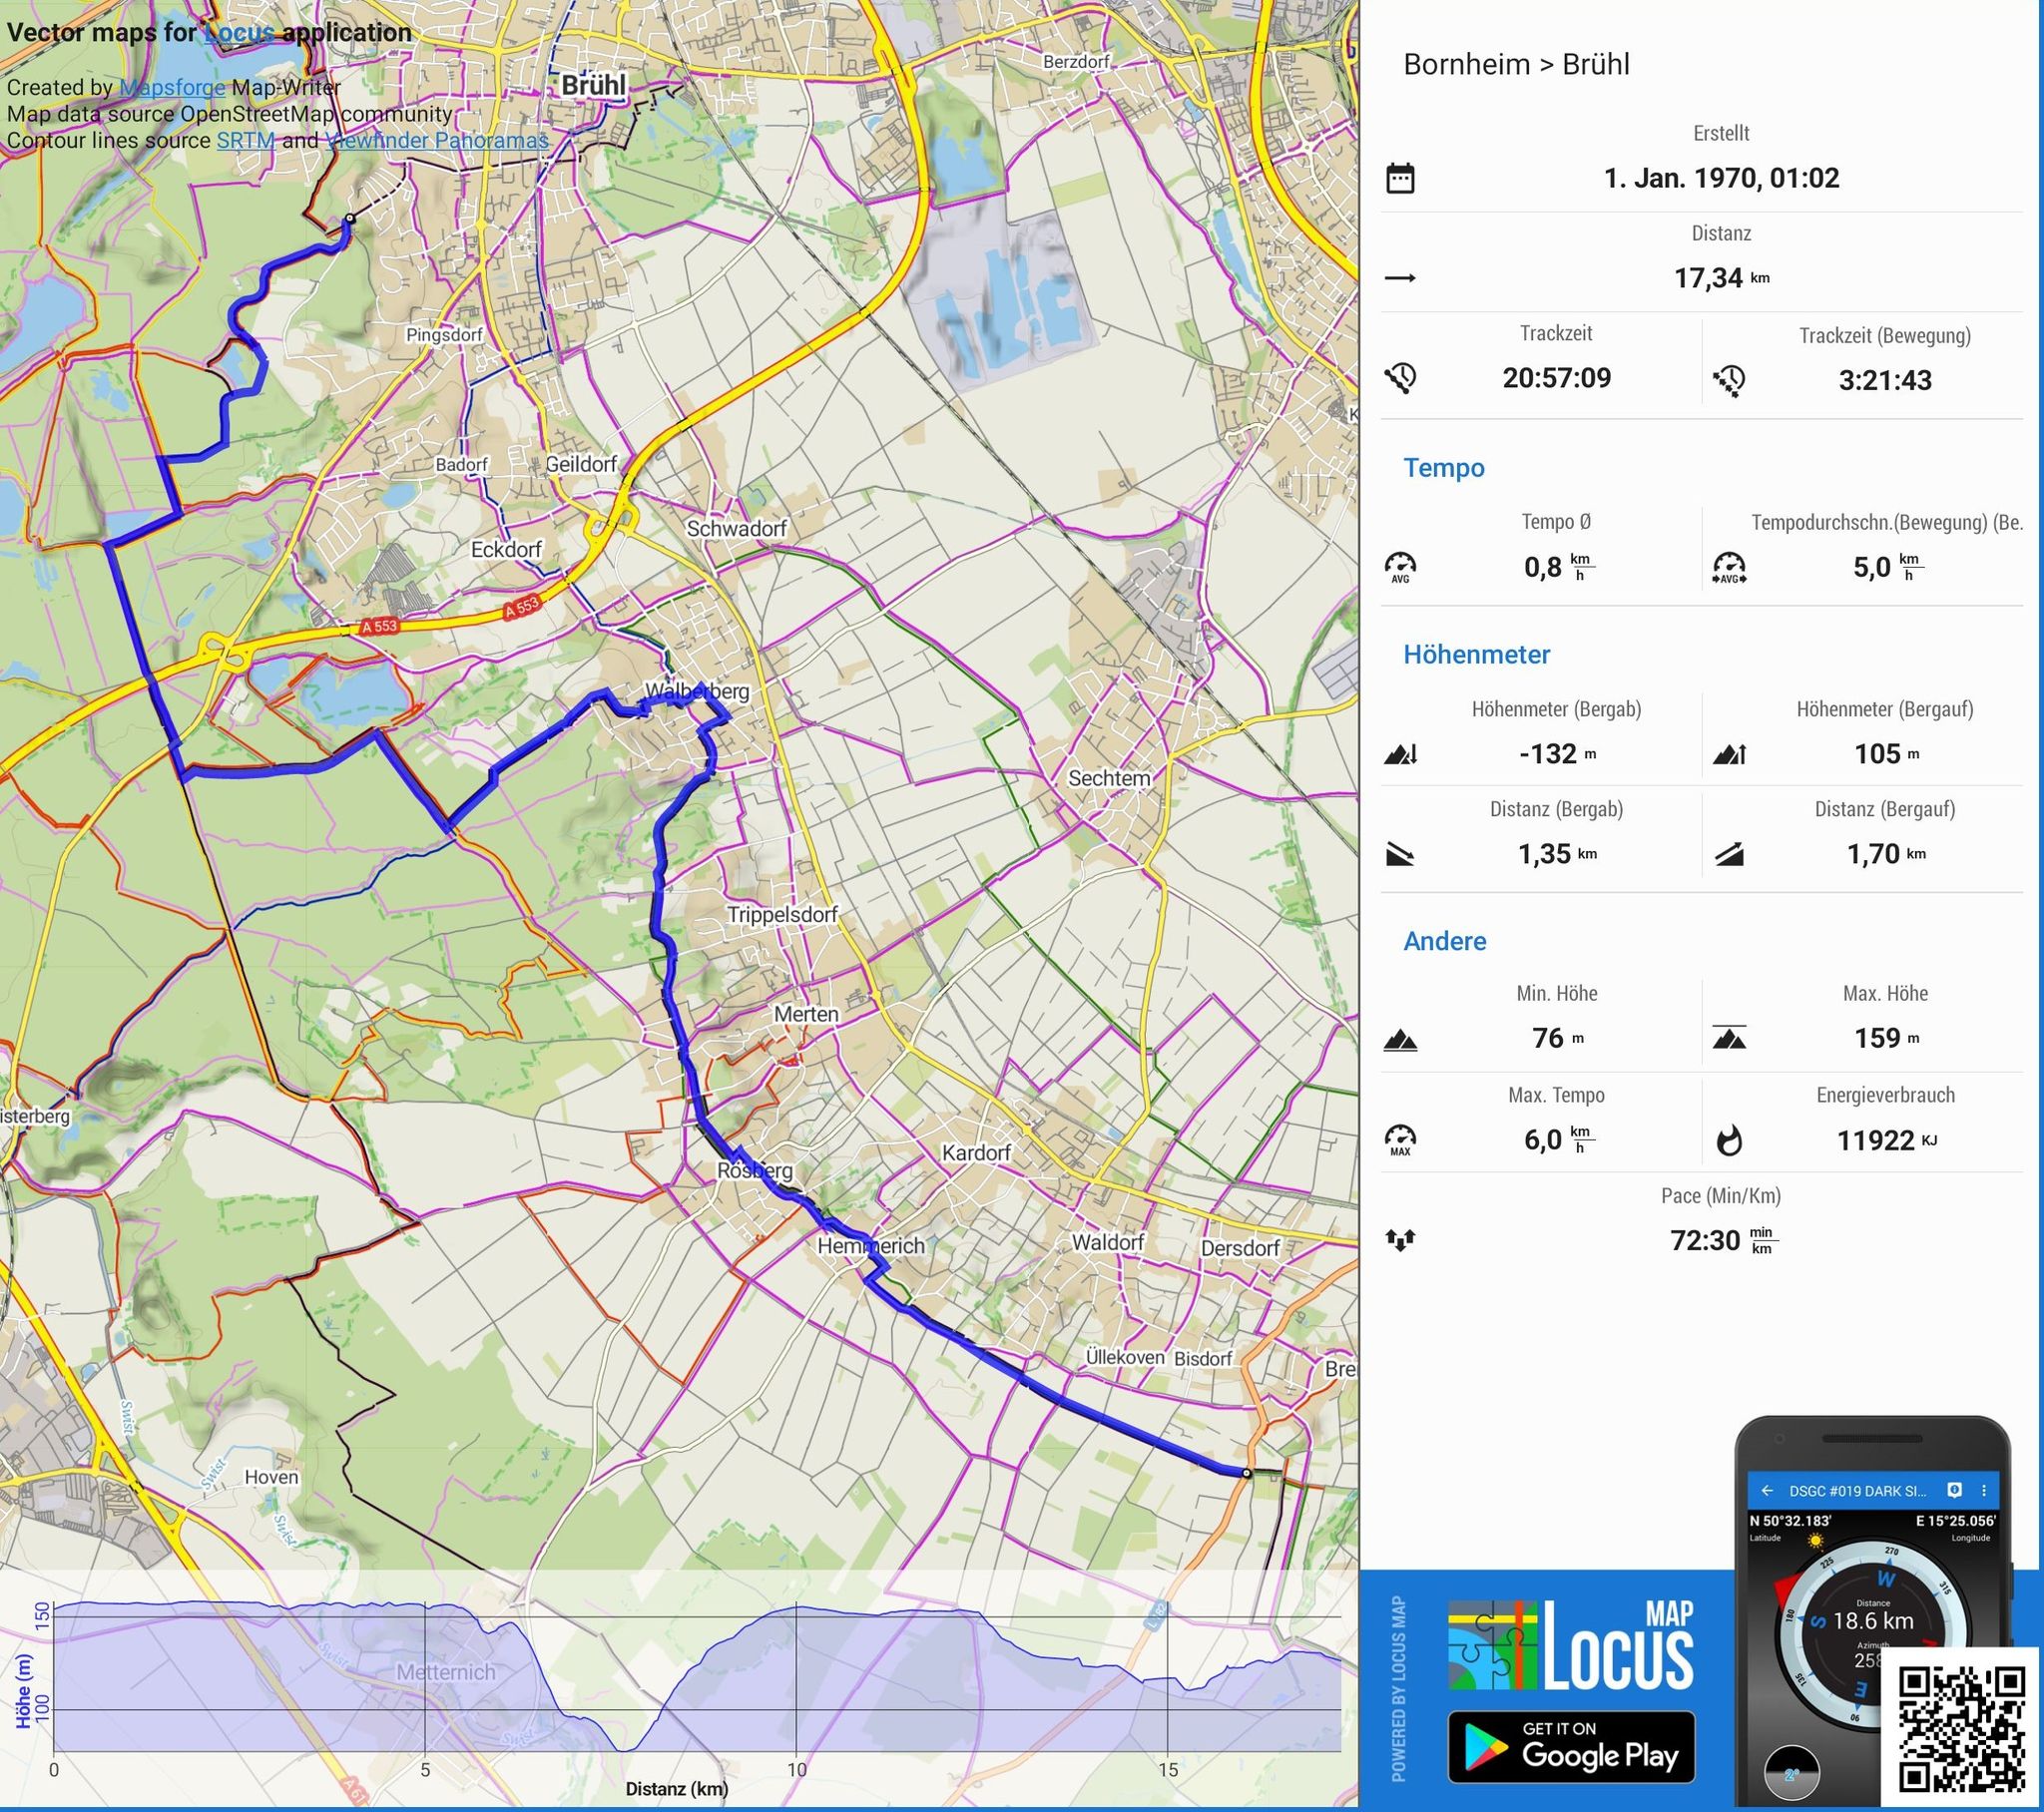Click the minimum altitude mountain icon
2044x1812 pixels.
(1400, 1040)
